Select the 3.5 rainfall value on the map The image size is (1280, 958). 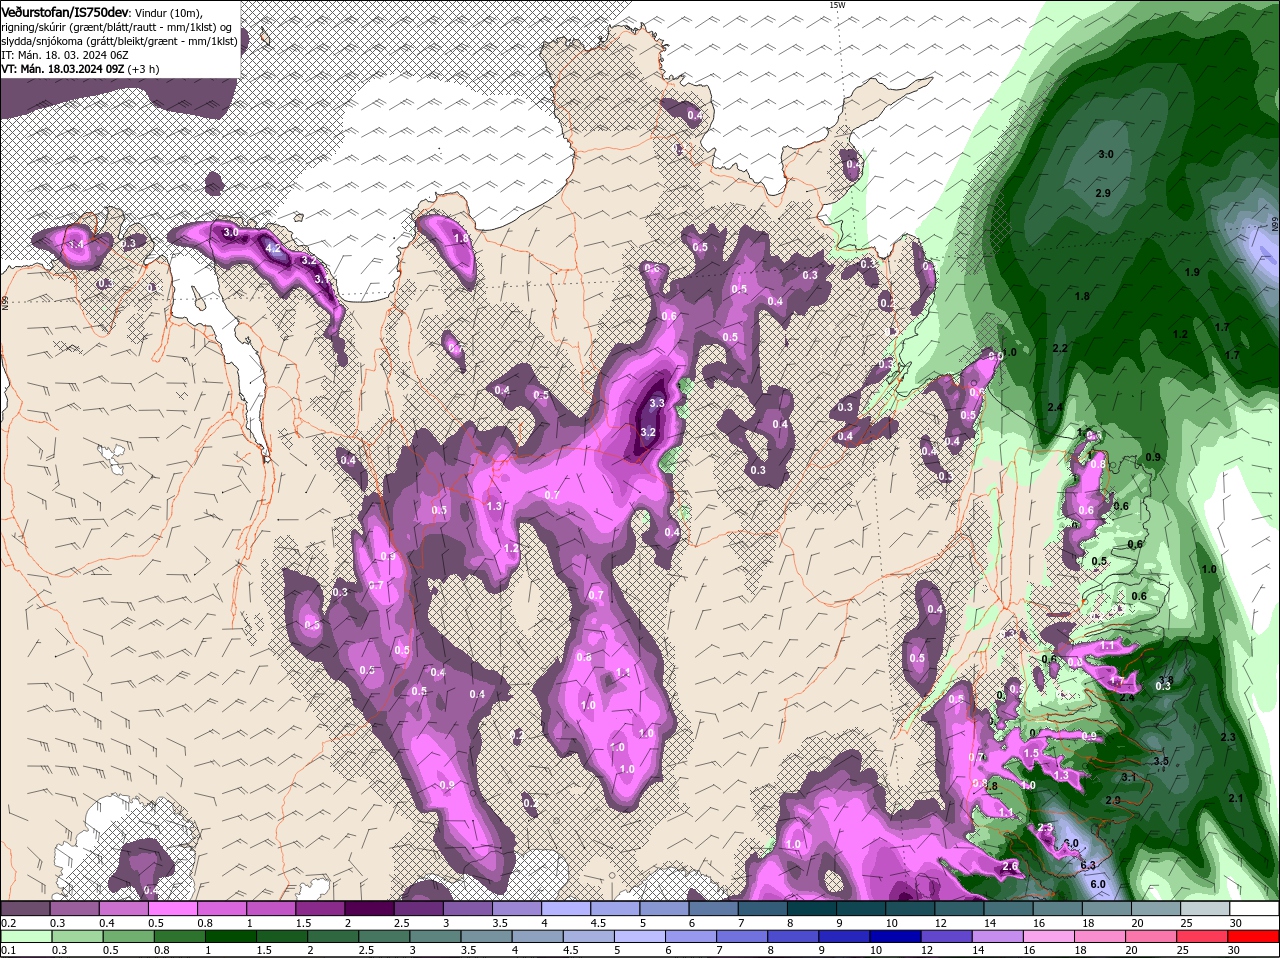pyautogui.click(x=1161, y=761)
